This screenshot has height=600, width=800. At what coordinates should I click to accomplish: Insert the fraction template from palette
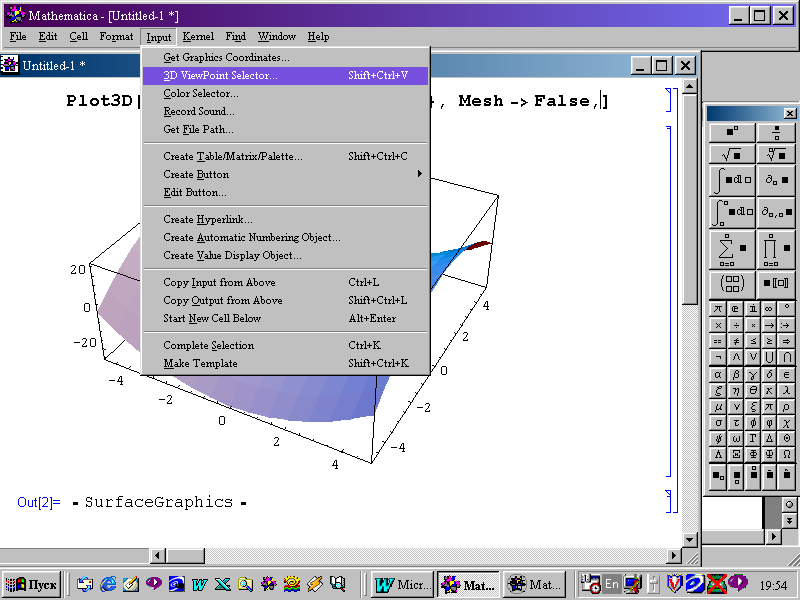776,133
